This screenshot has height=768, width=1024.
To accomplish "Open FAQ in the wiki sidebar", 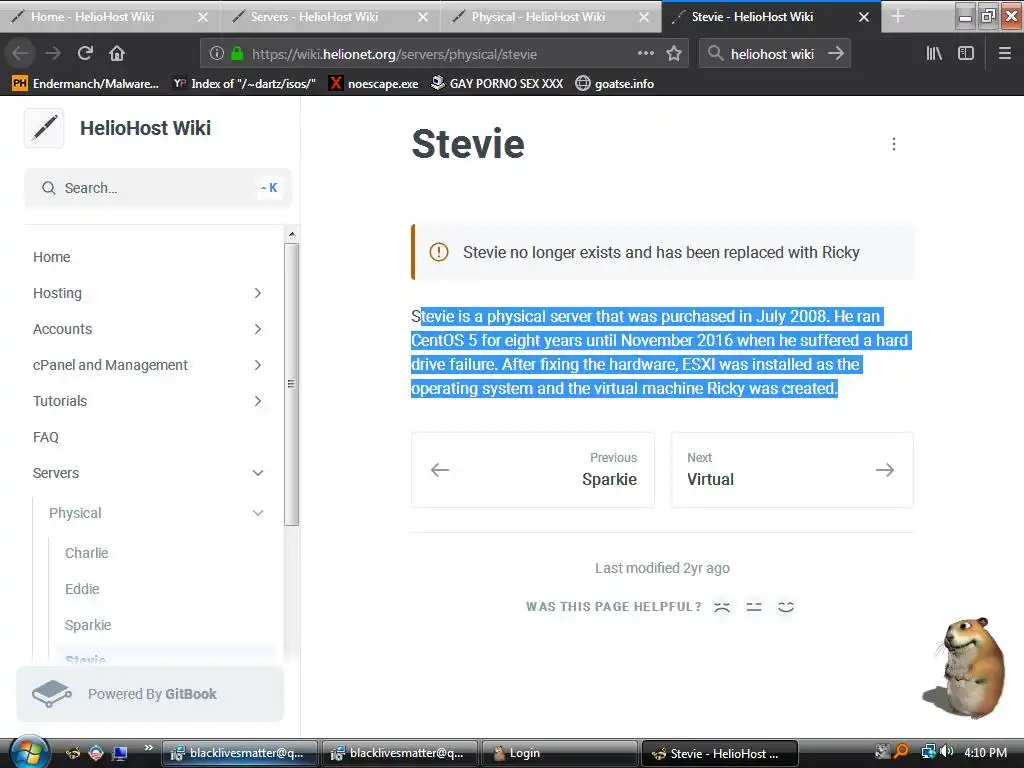I will [46, 437].
